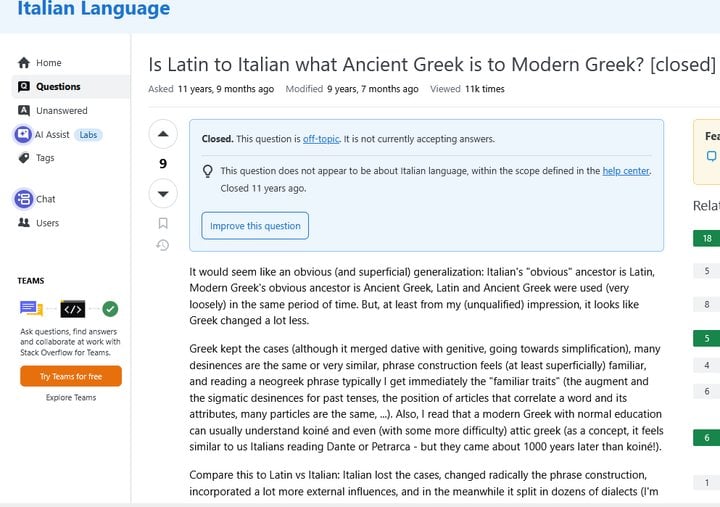
Task: Open the Home icon in the sidebar
Action: coord(24,62)
